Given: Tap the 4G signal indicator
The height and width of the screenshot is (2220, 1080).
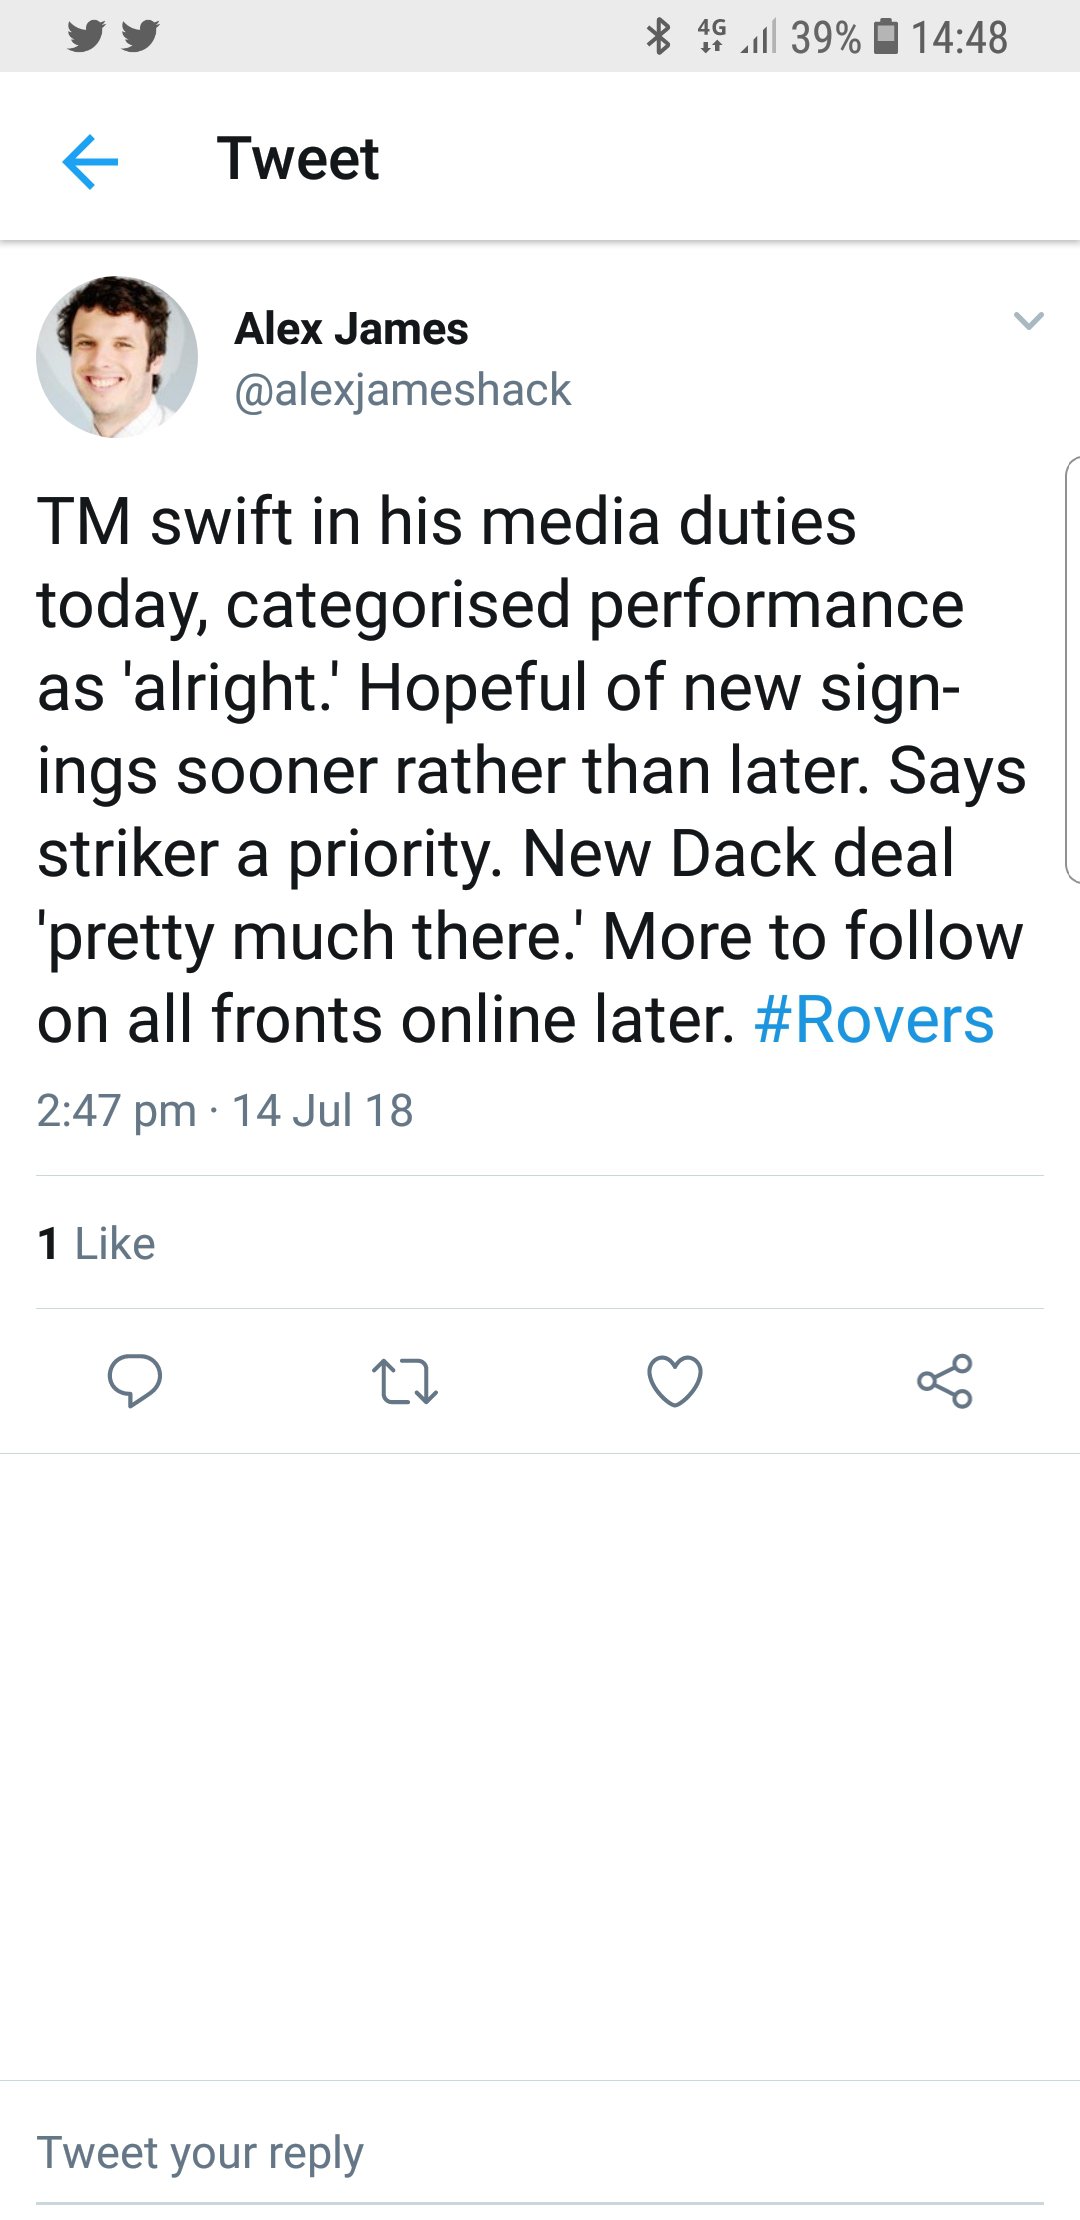Looking at the screenshot, I should pyautogui.click(x=711, y=37).
